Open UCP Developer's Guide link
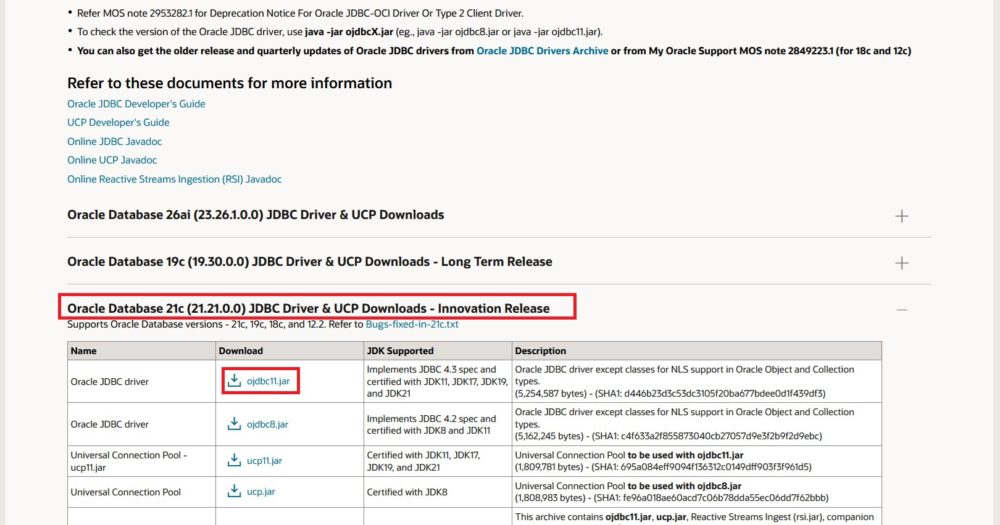This screenshot has width=1000, height=525. 118,122
